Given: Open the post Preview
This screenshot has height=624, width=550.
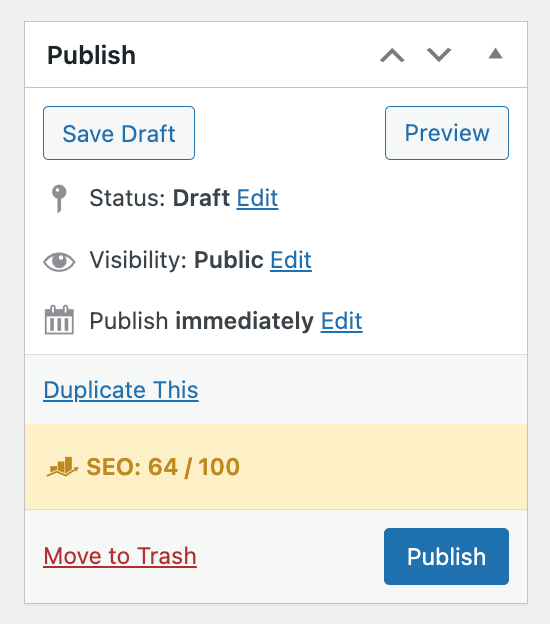Looking at the screenshot, I should click(x=447, y=133).
